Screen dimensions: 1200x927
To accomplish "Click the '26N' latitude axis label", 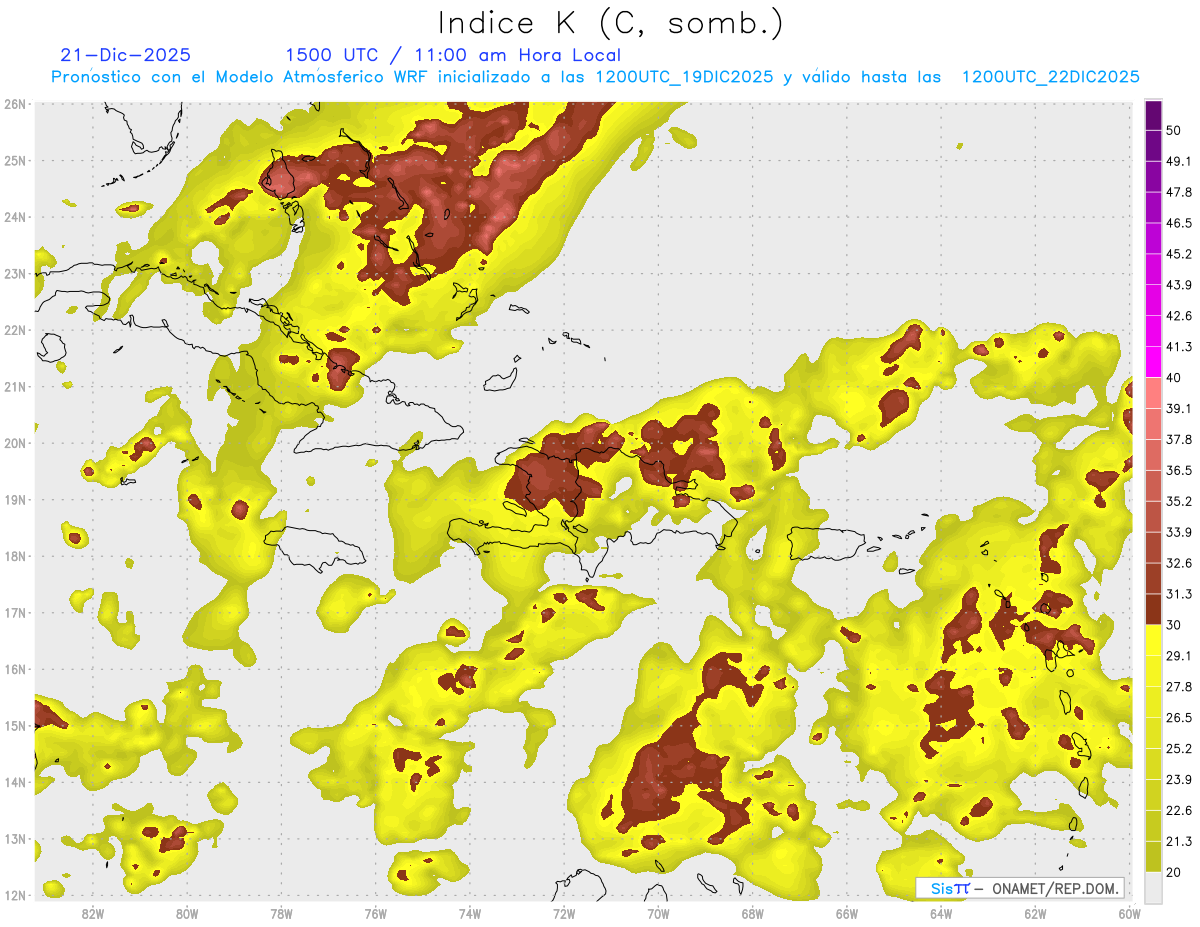I will [x=15, y=104].
